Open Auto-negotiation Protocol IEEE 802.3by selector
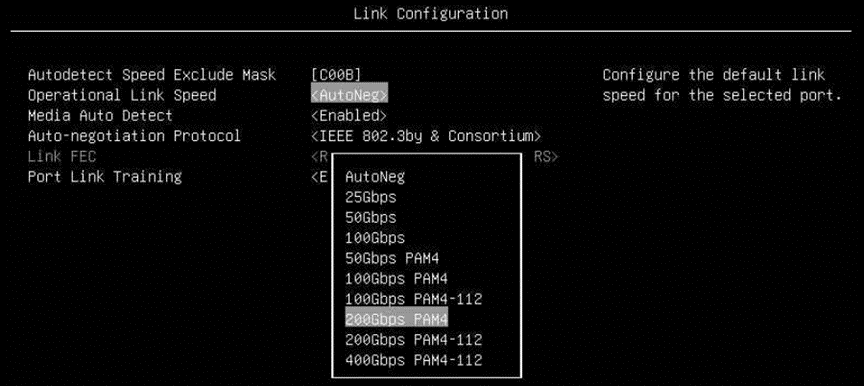 (426, 136)
